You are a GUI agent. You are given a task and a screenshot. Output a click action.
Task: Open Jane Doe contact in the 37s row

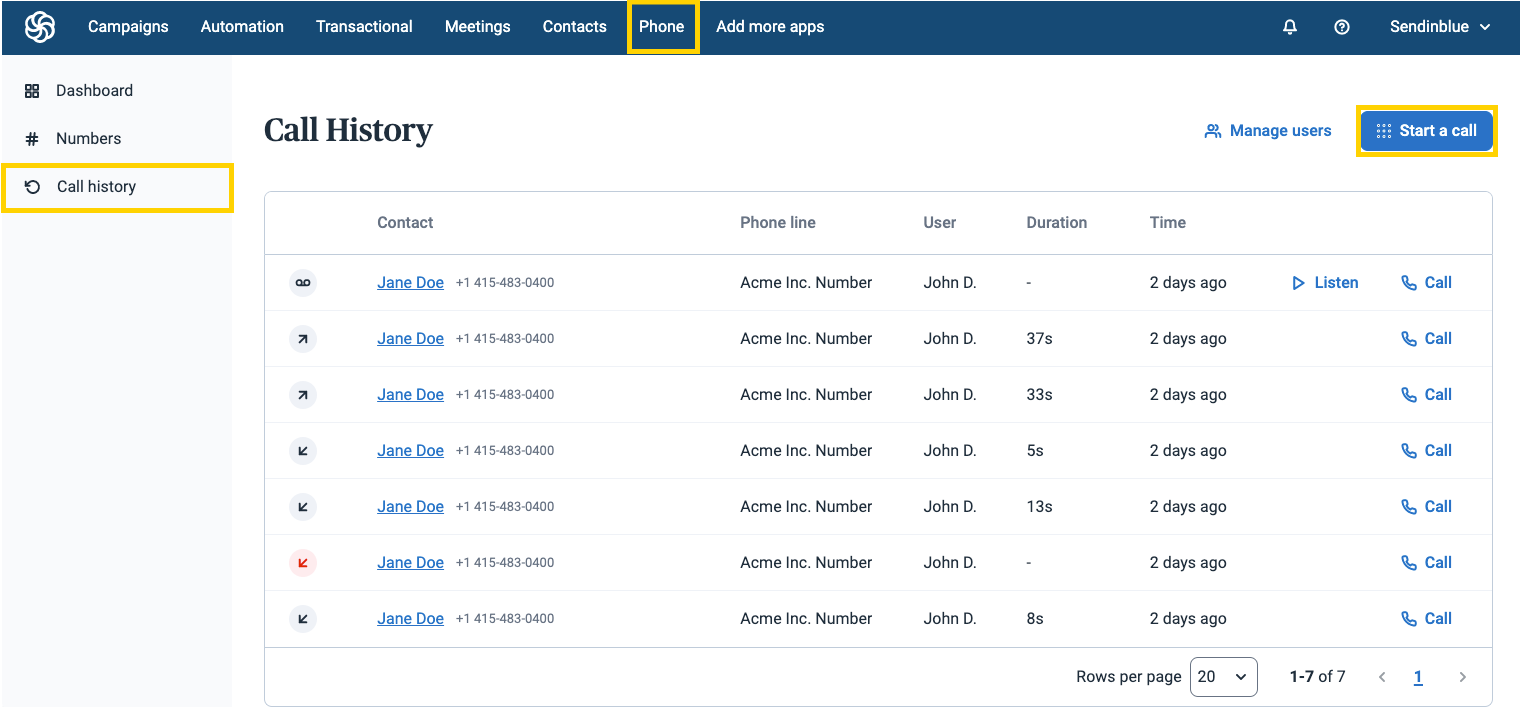(410, 339)
